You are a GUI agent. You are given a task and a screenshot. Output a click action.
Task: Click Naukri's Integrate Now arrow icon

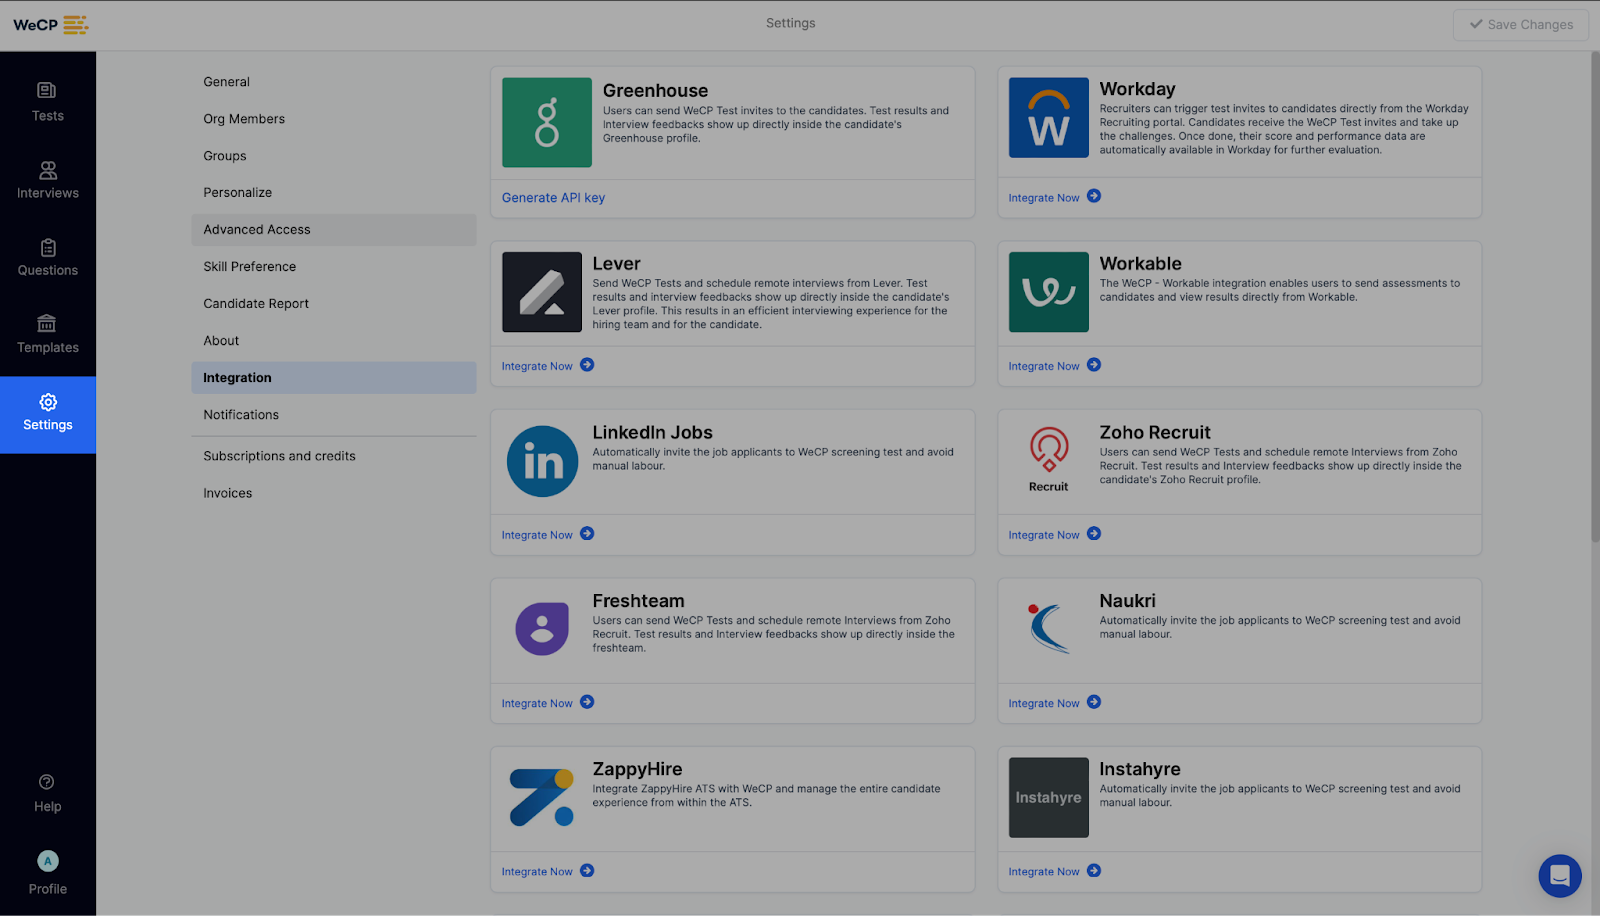tap(1094, 702)
